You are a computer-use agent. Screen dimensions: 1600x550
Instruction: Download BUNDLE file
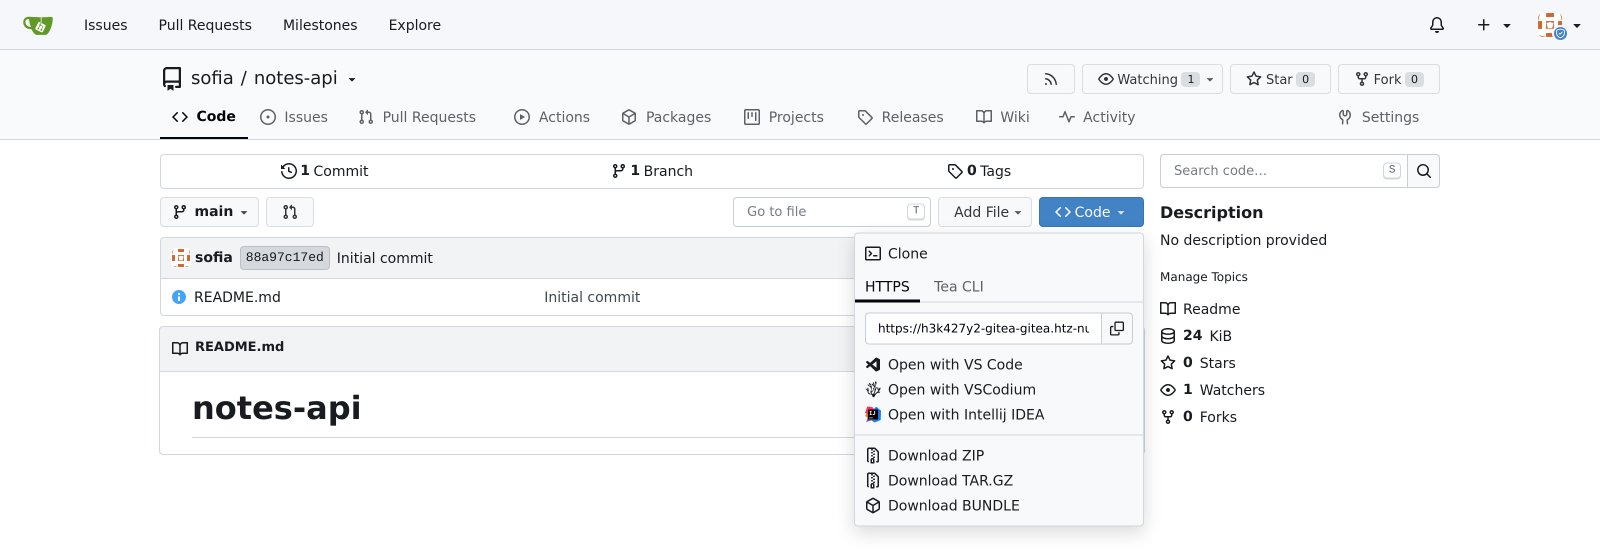pyautogui.click(x=942, y=506)
